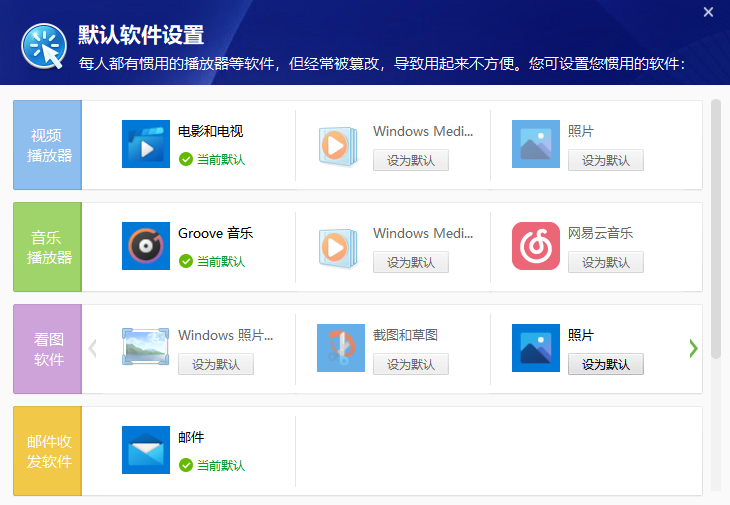Click the Movies & TV (电影和电视) icon
This screenshot has height=505, width=730.
pos(146,145)
